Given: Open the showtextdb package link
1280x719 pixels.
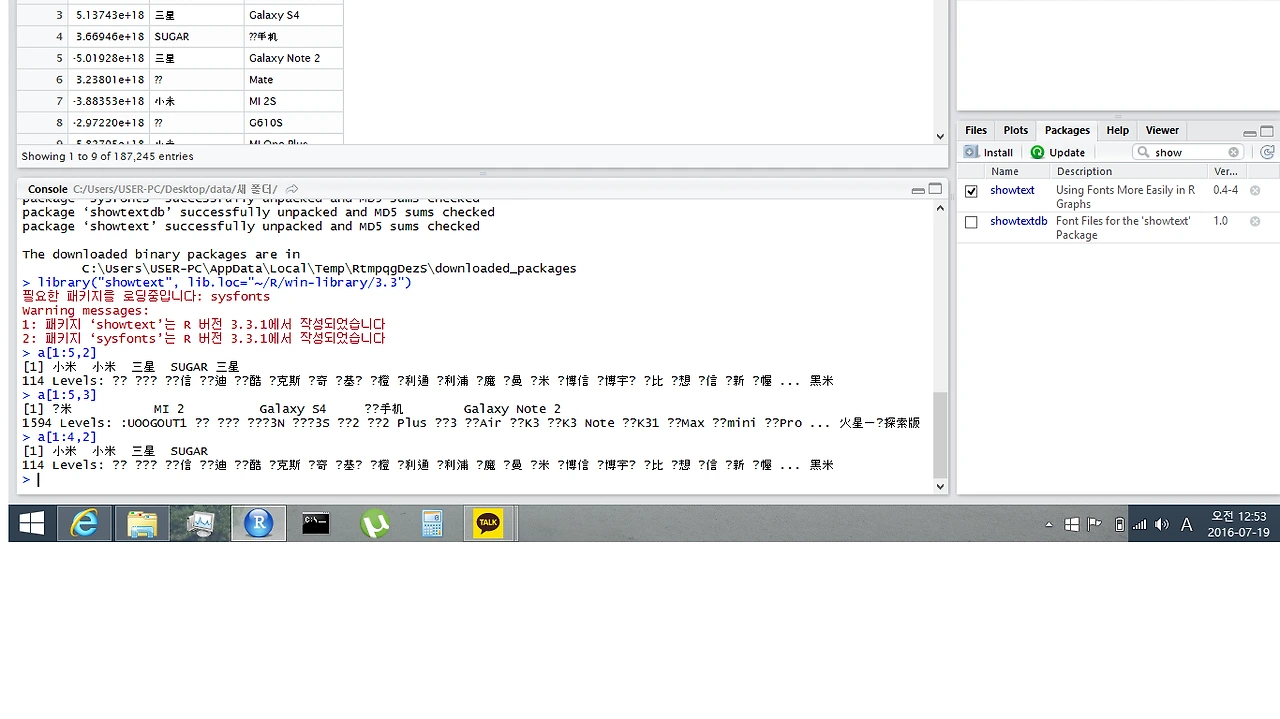Looking at the screenshot, I should pyautogui.click(x=1019, y=221).
